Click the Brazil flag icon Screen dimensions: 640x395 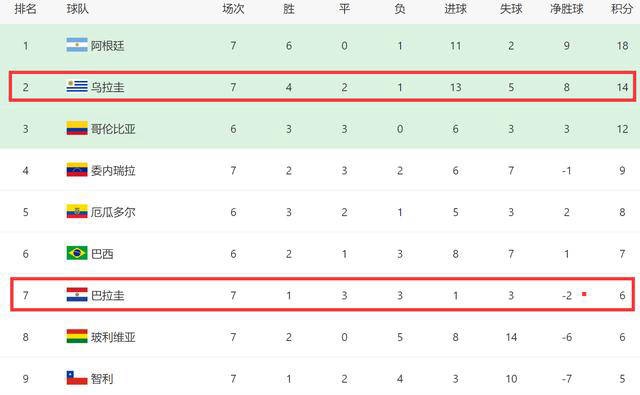77,253
